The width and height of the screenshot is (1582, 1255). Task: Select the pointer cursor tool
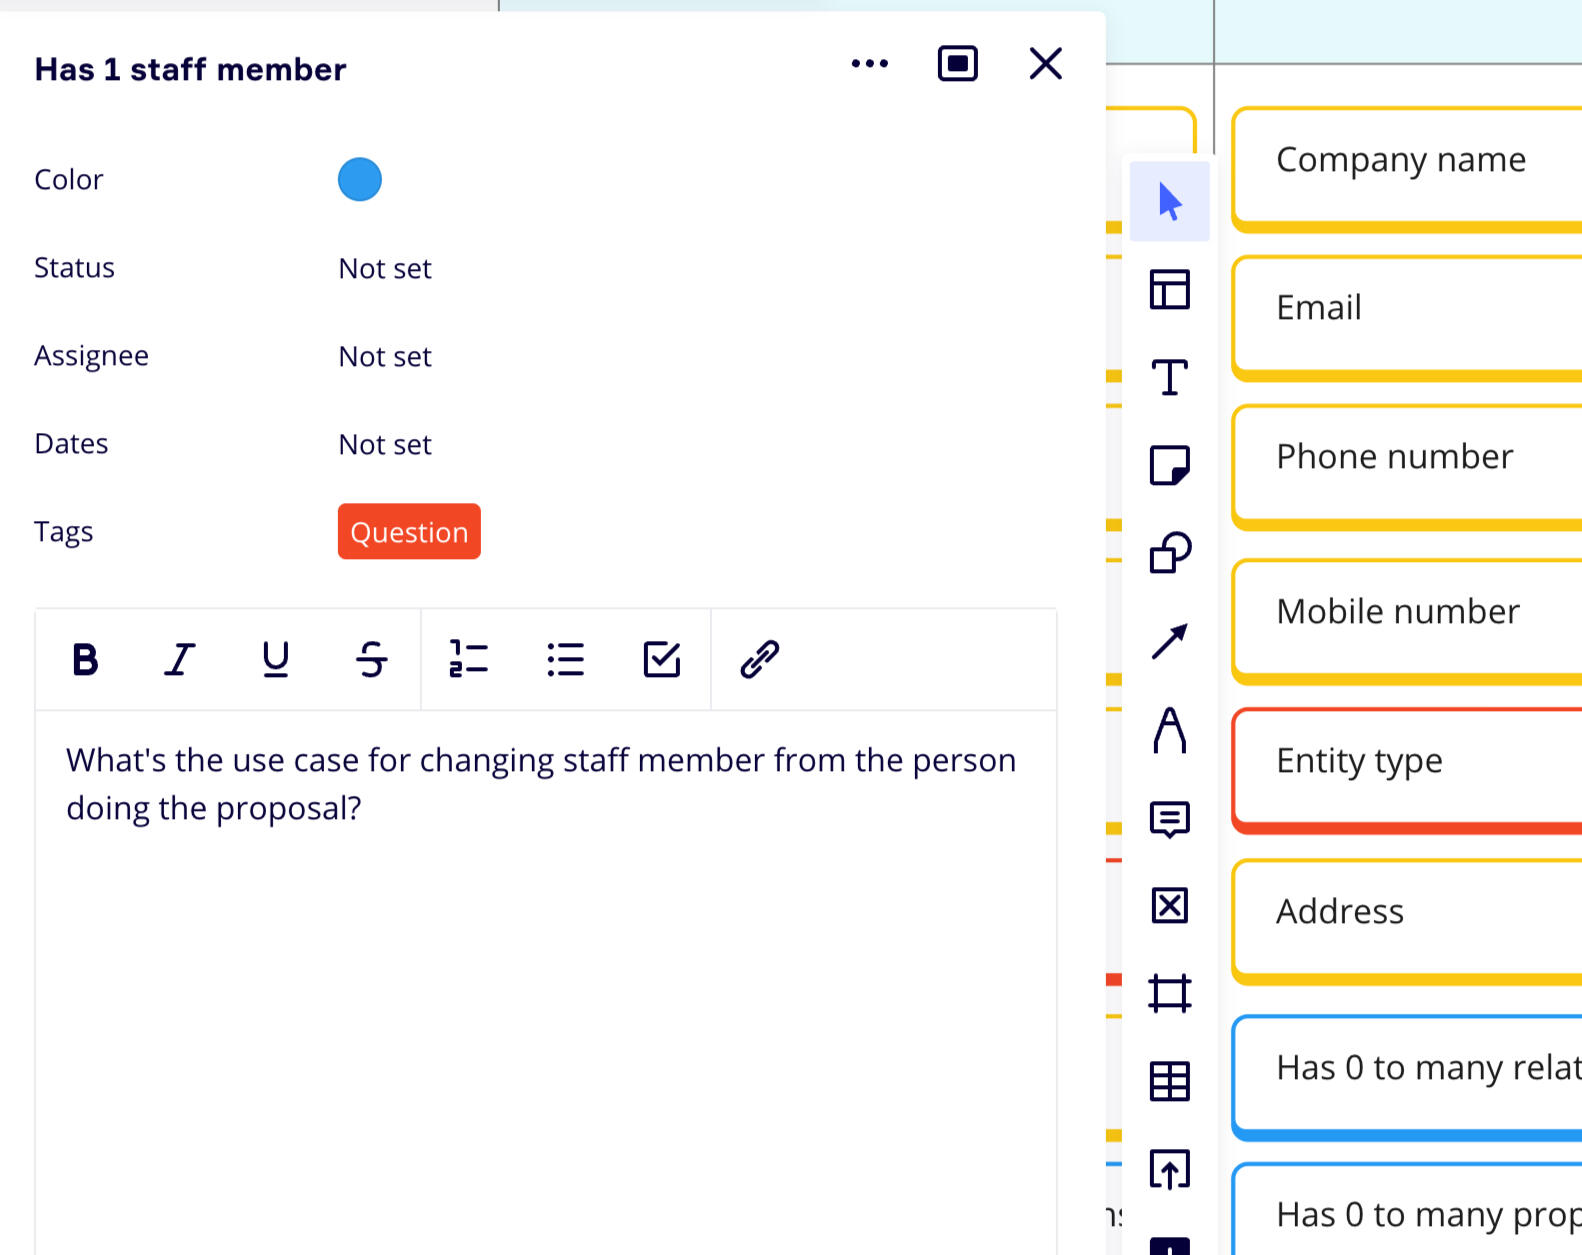coord(1169,201)
